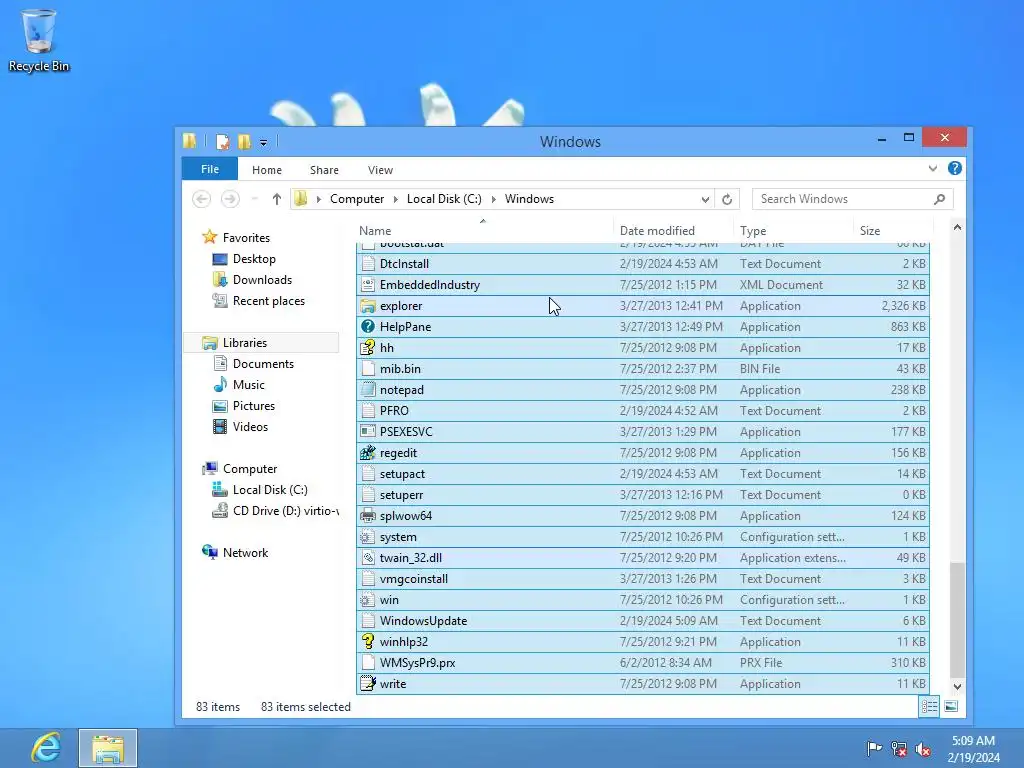Open the address bar history dropdown

[705, 199]
